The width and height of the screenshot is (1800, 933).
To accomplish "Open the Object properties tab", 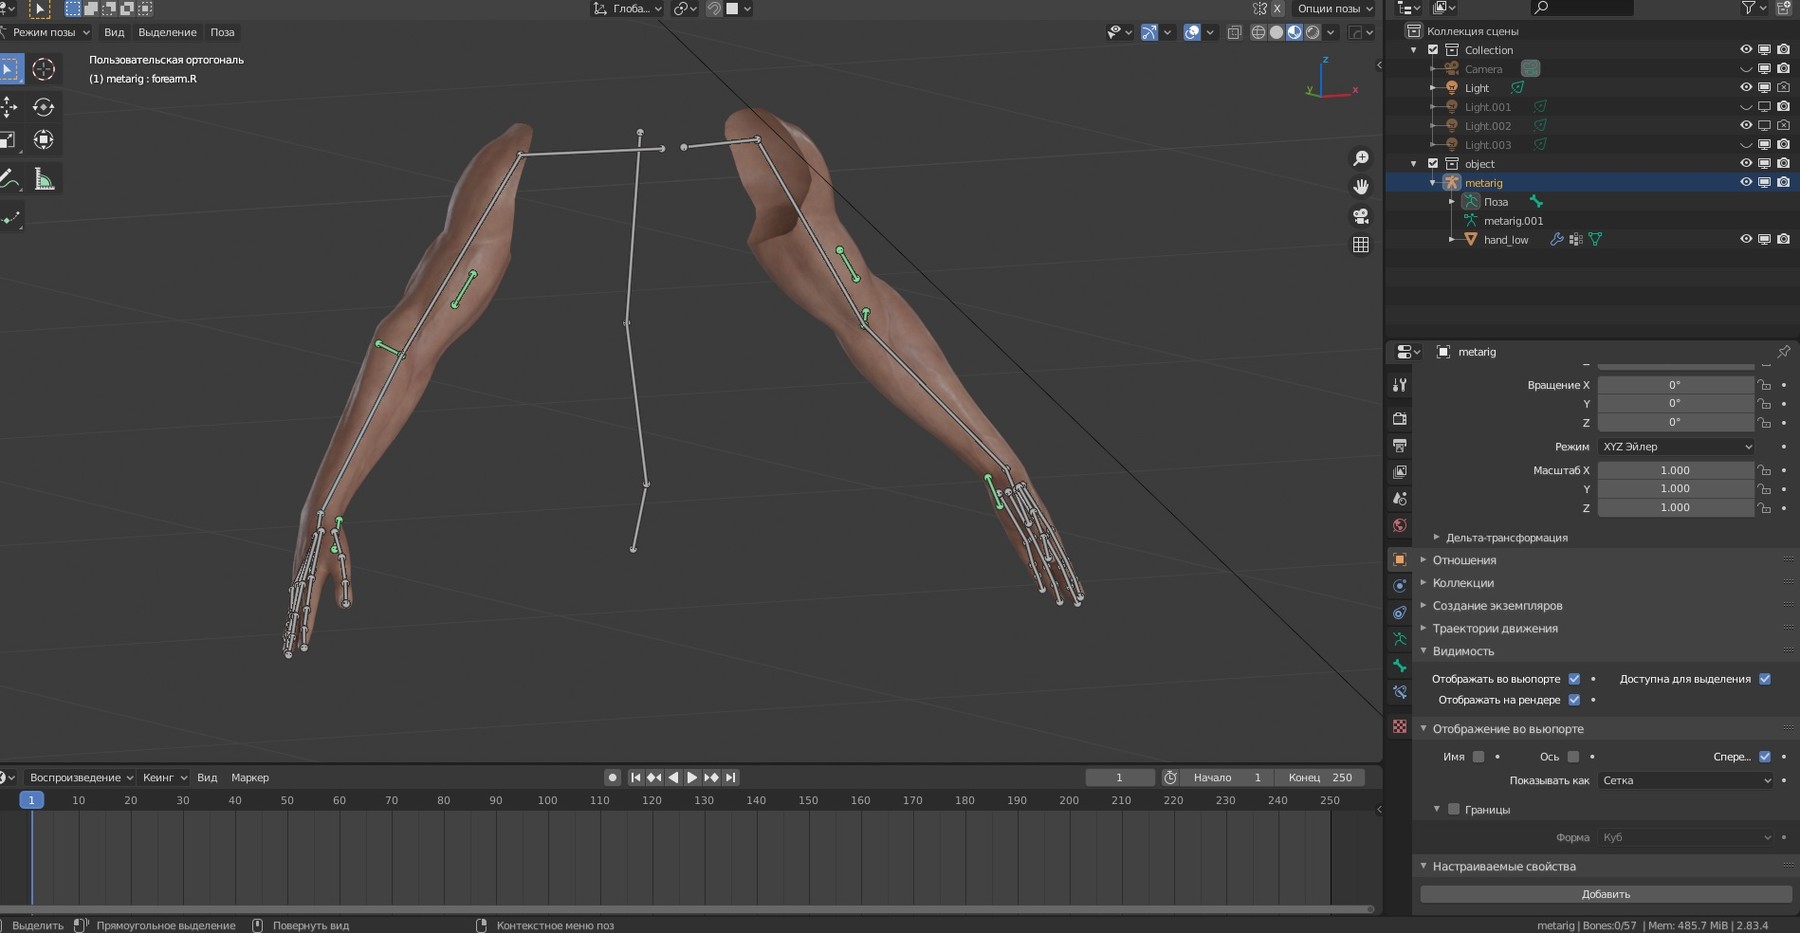I will point(1399,559).
